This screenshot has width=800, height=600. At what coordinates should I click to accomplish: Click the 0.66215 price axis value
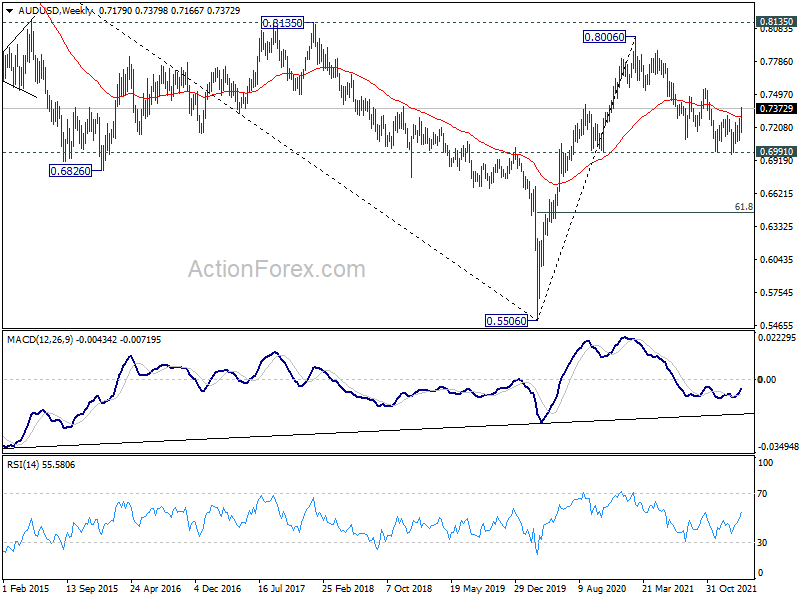click(x=777, y=194)
